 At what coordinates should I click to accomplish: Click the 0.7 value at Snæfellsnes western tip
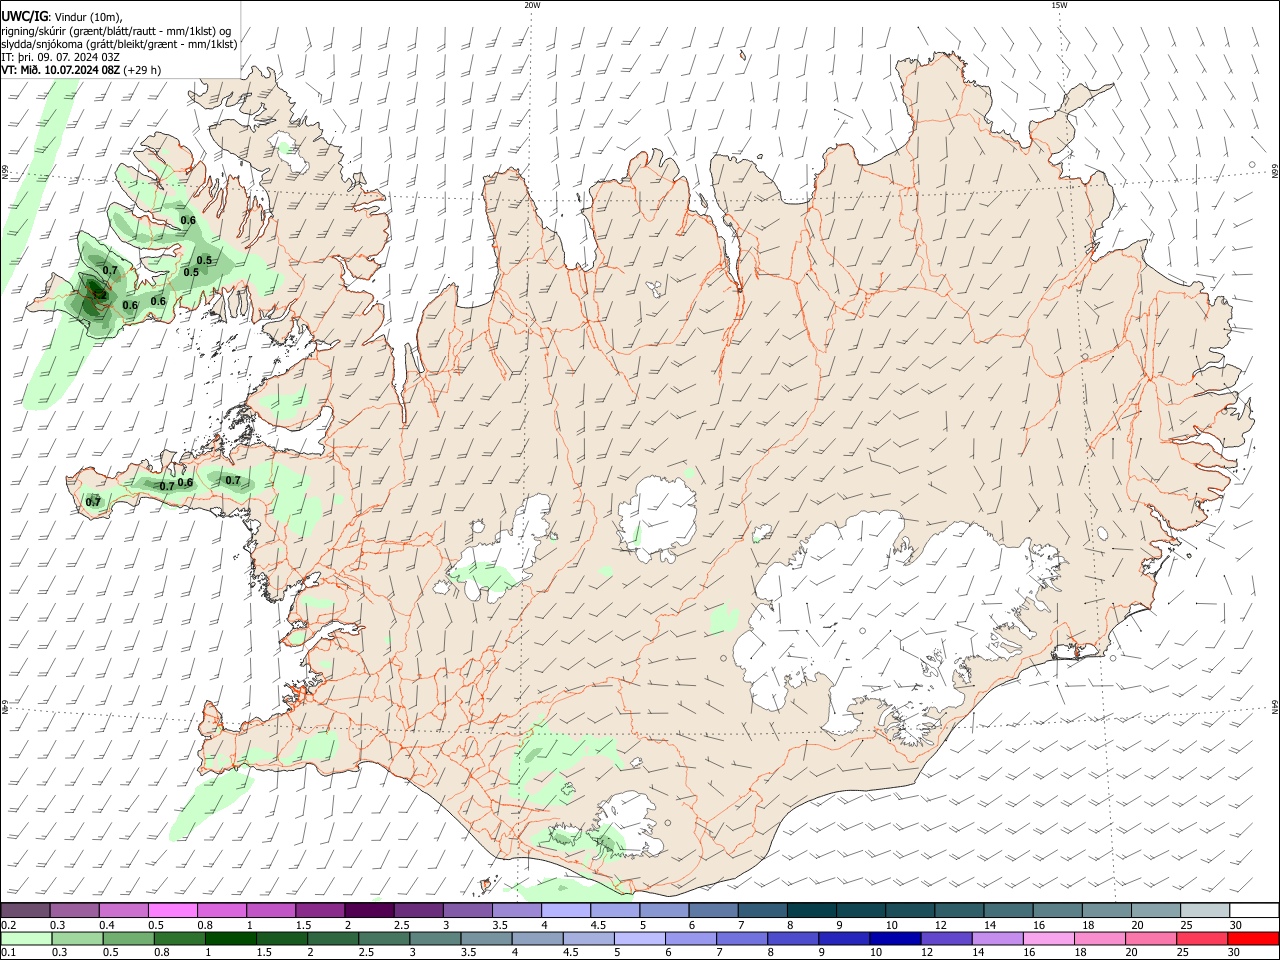tap(93, 502)
